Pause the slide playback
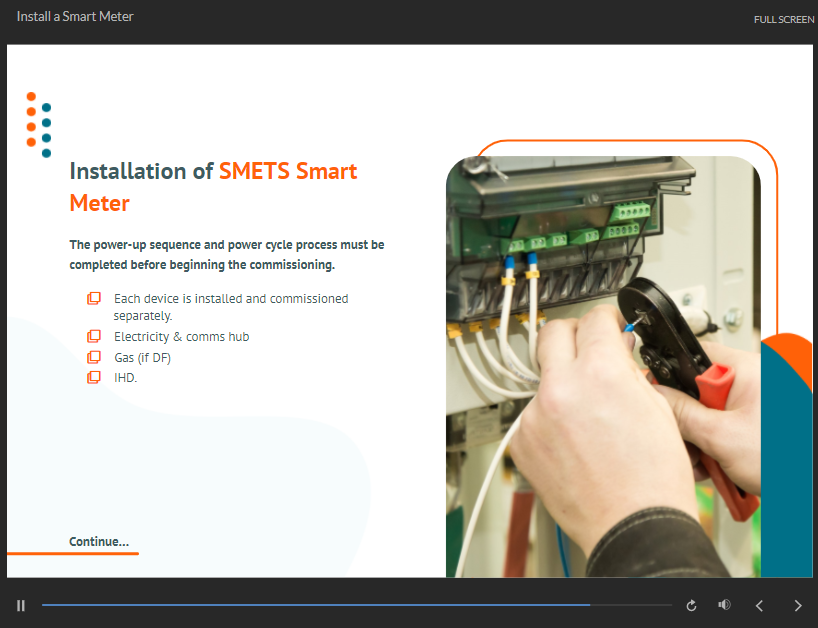 point(21,605)
